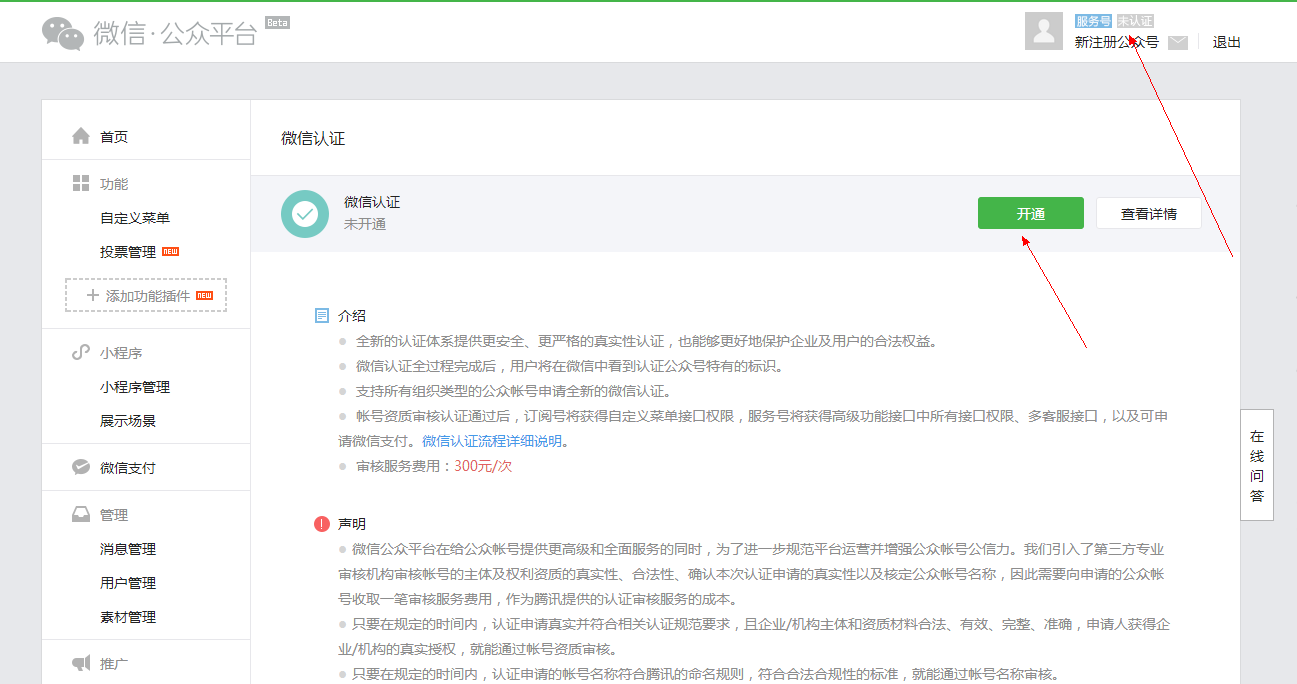Click the green 开通 button

coord(1031,213)
